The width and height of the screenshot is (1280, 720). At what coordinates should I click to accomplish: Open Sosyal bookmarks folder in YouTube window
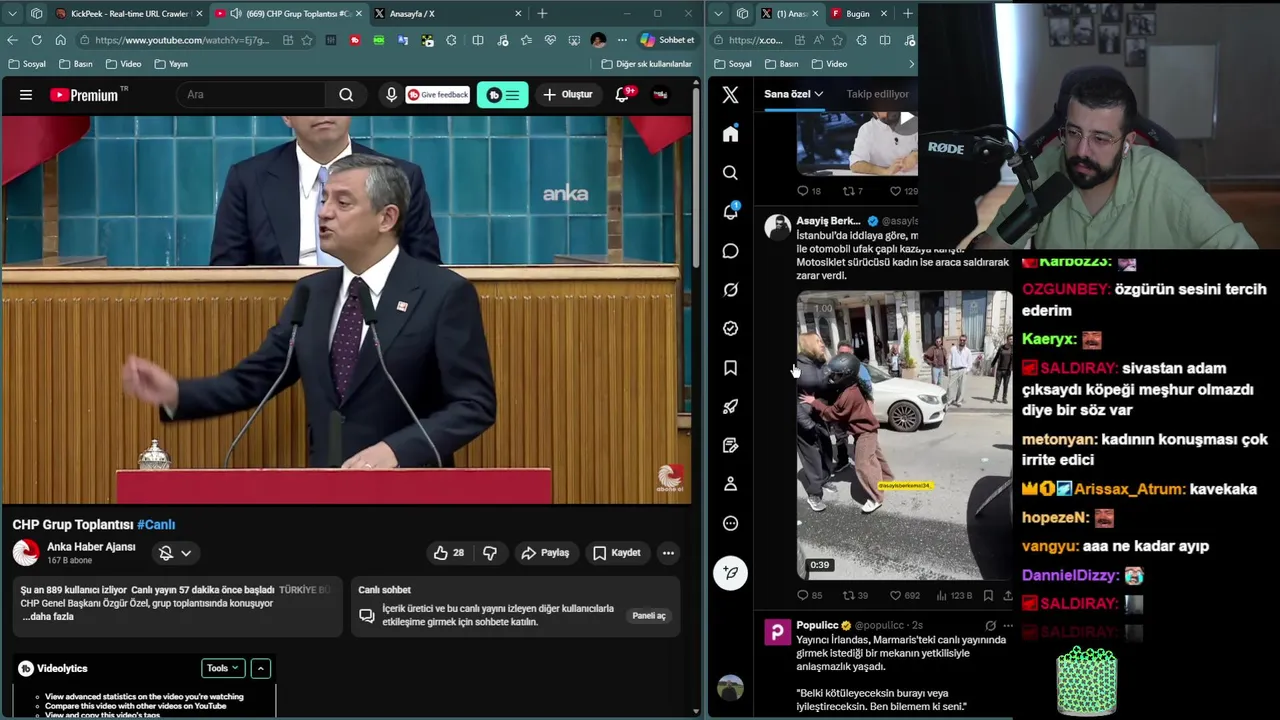pyautogui.click(x=27, y=64)
